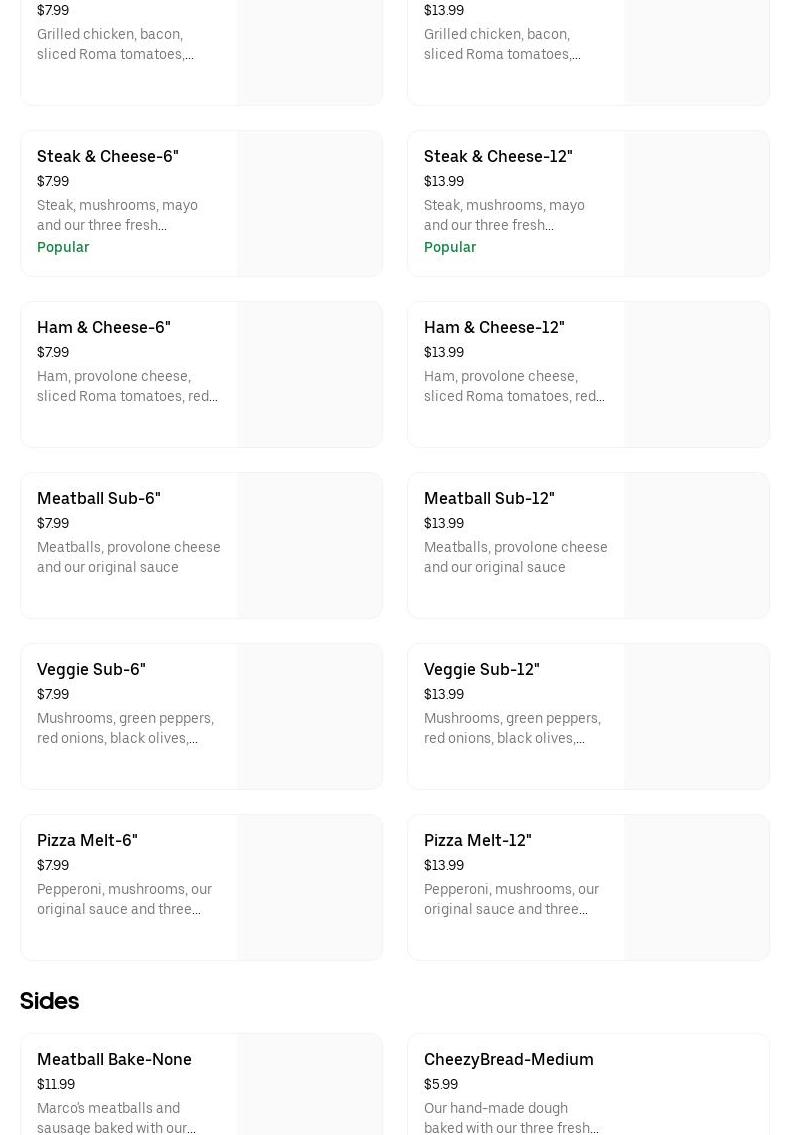The width and height of the screenshot is (804, 1135).
Task: Open the Steak & Cheese-6" item
Action: [x=108, y=157]
